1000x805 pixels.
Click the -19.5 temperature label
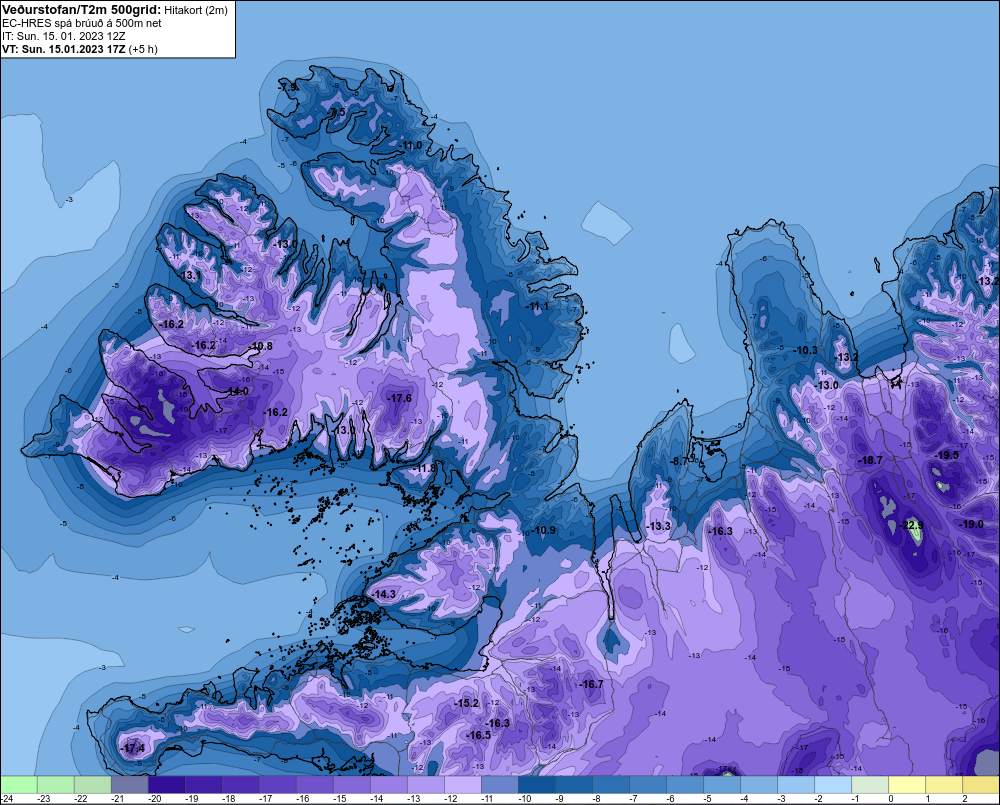coord(947,455)
